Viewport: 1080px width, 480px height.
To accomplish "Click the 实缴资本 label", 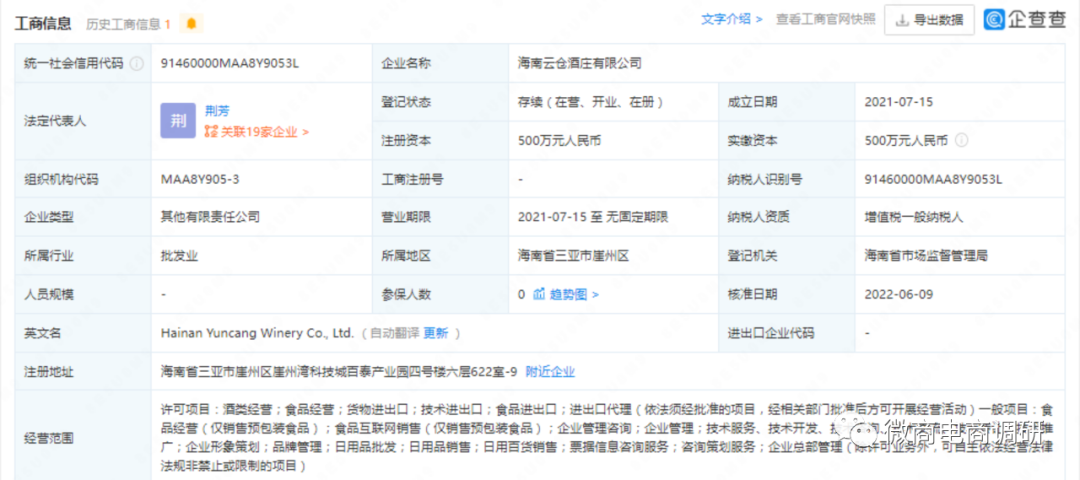I will point(753,140).
